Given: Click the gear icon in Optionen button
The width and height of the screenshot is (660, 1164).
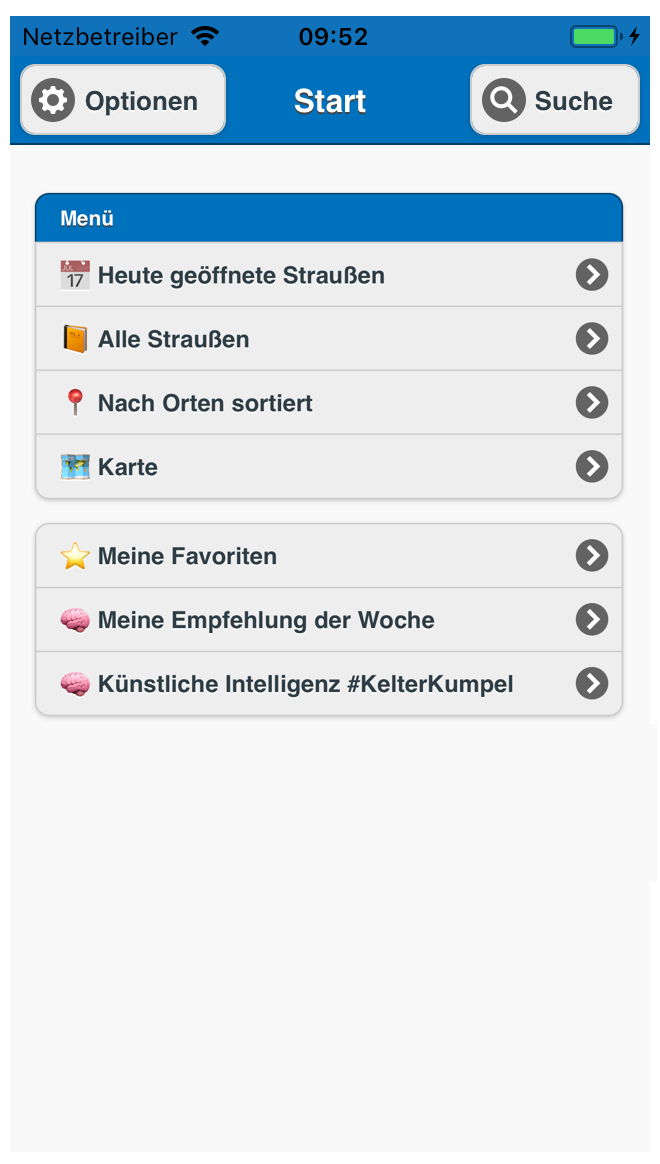Looking at the screenshot, I should pyautogui.click(x=53, y=101).
